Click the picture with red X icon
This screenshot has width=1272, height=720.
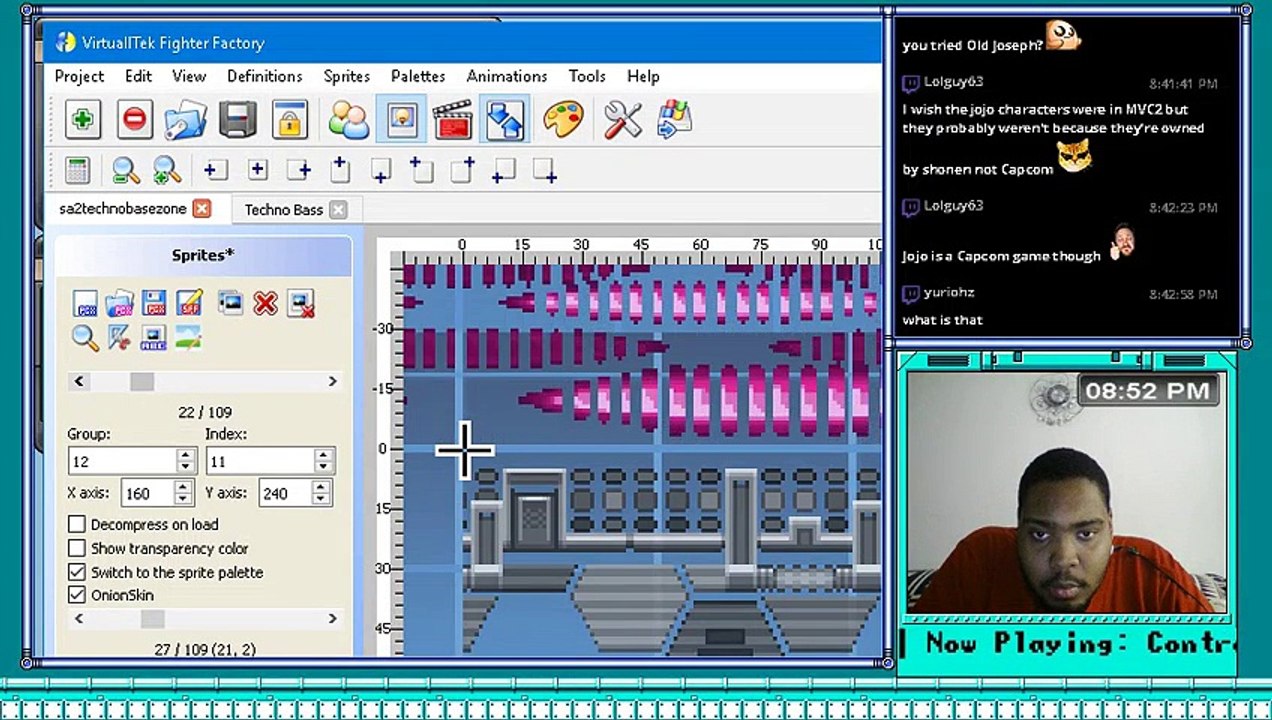(300, 303)
